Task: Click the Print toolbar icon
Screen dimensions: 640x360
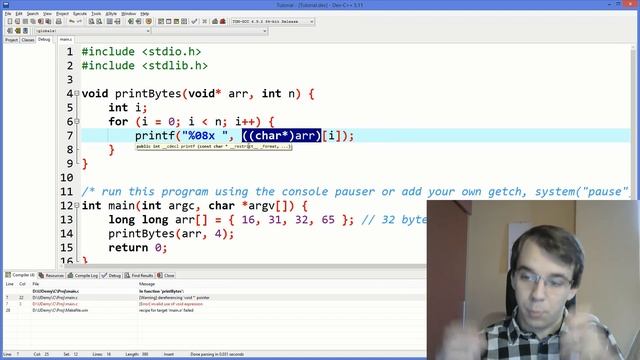Action: click(59, 21)
